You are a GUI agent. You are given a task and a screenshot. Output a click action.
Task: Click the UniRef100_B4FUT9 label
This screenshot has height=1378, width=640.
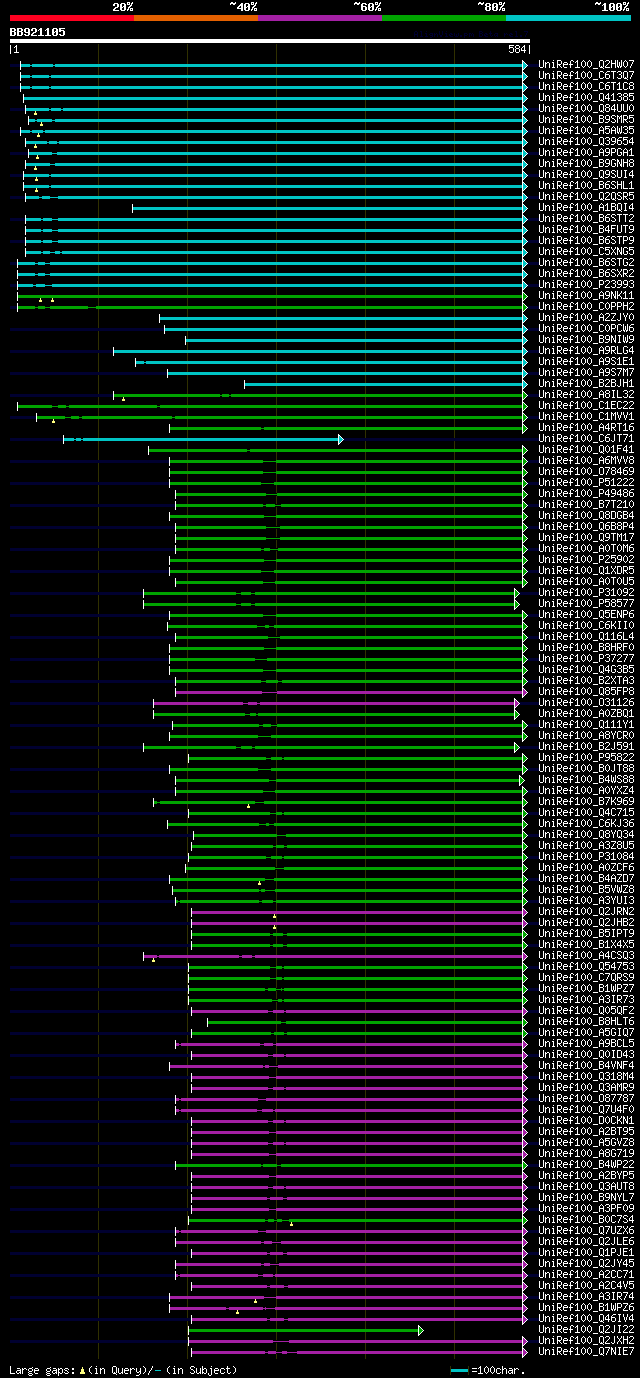click(x=586, y=230)
